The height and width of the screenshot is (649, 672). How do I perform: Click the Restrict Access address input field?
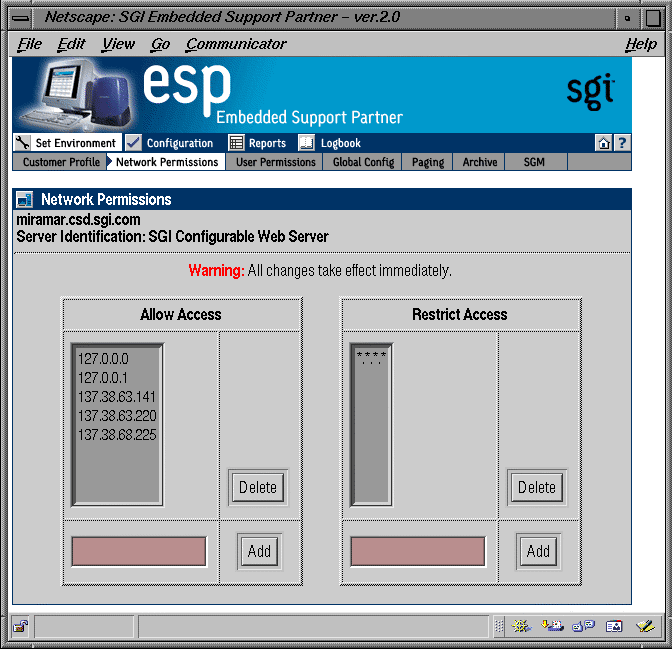tap(417, 552)
